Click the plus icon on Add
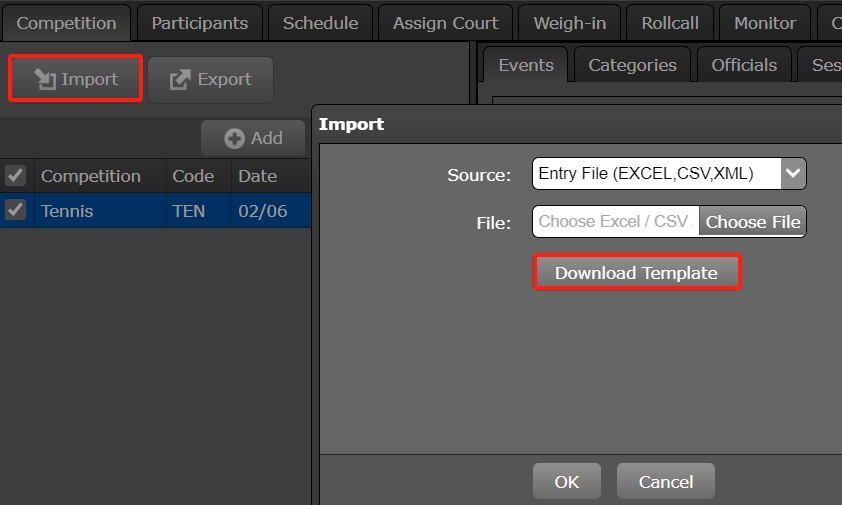 tap(234, 139)
